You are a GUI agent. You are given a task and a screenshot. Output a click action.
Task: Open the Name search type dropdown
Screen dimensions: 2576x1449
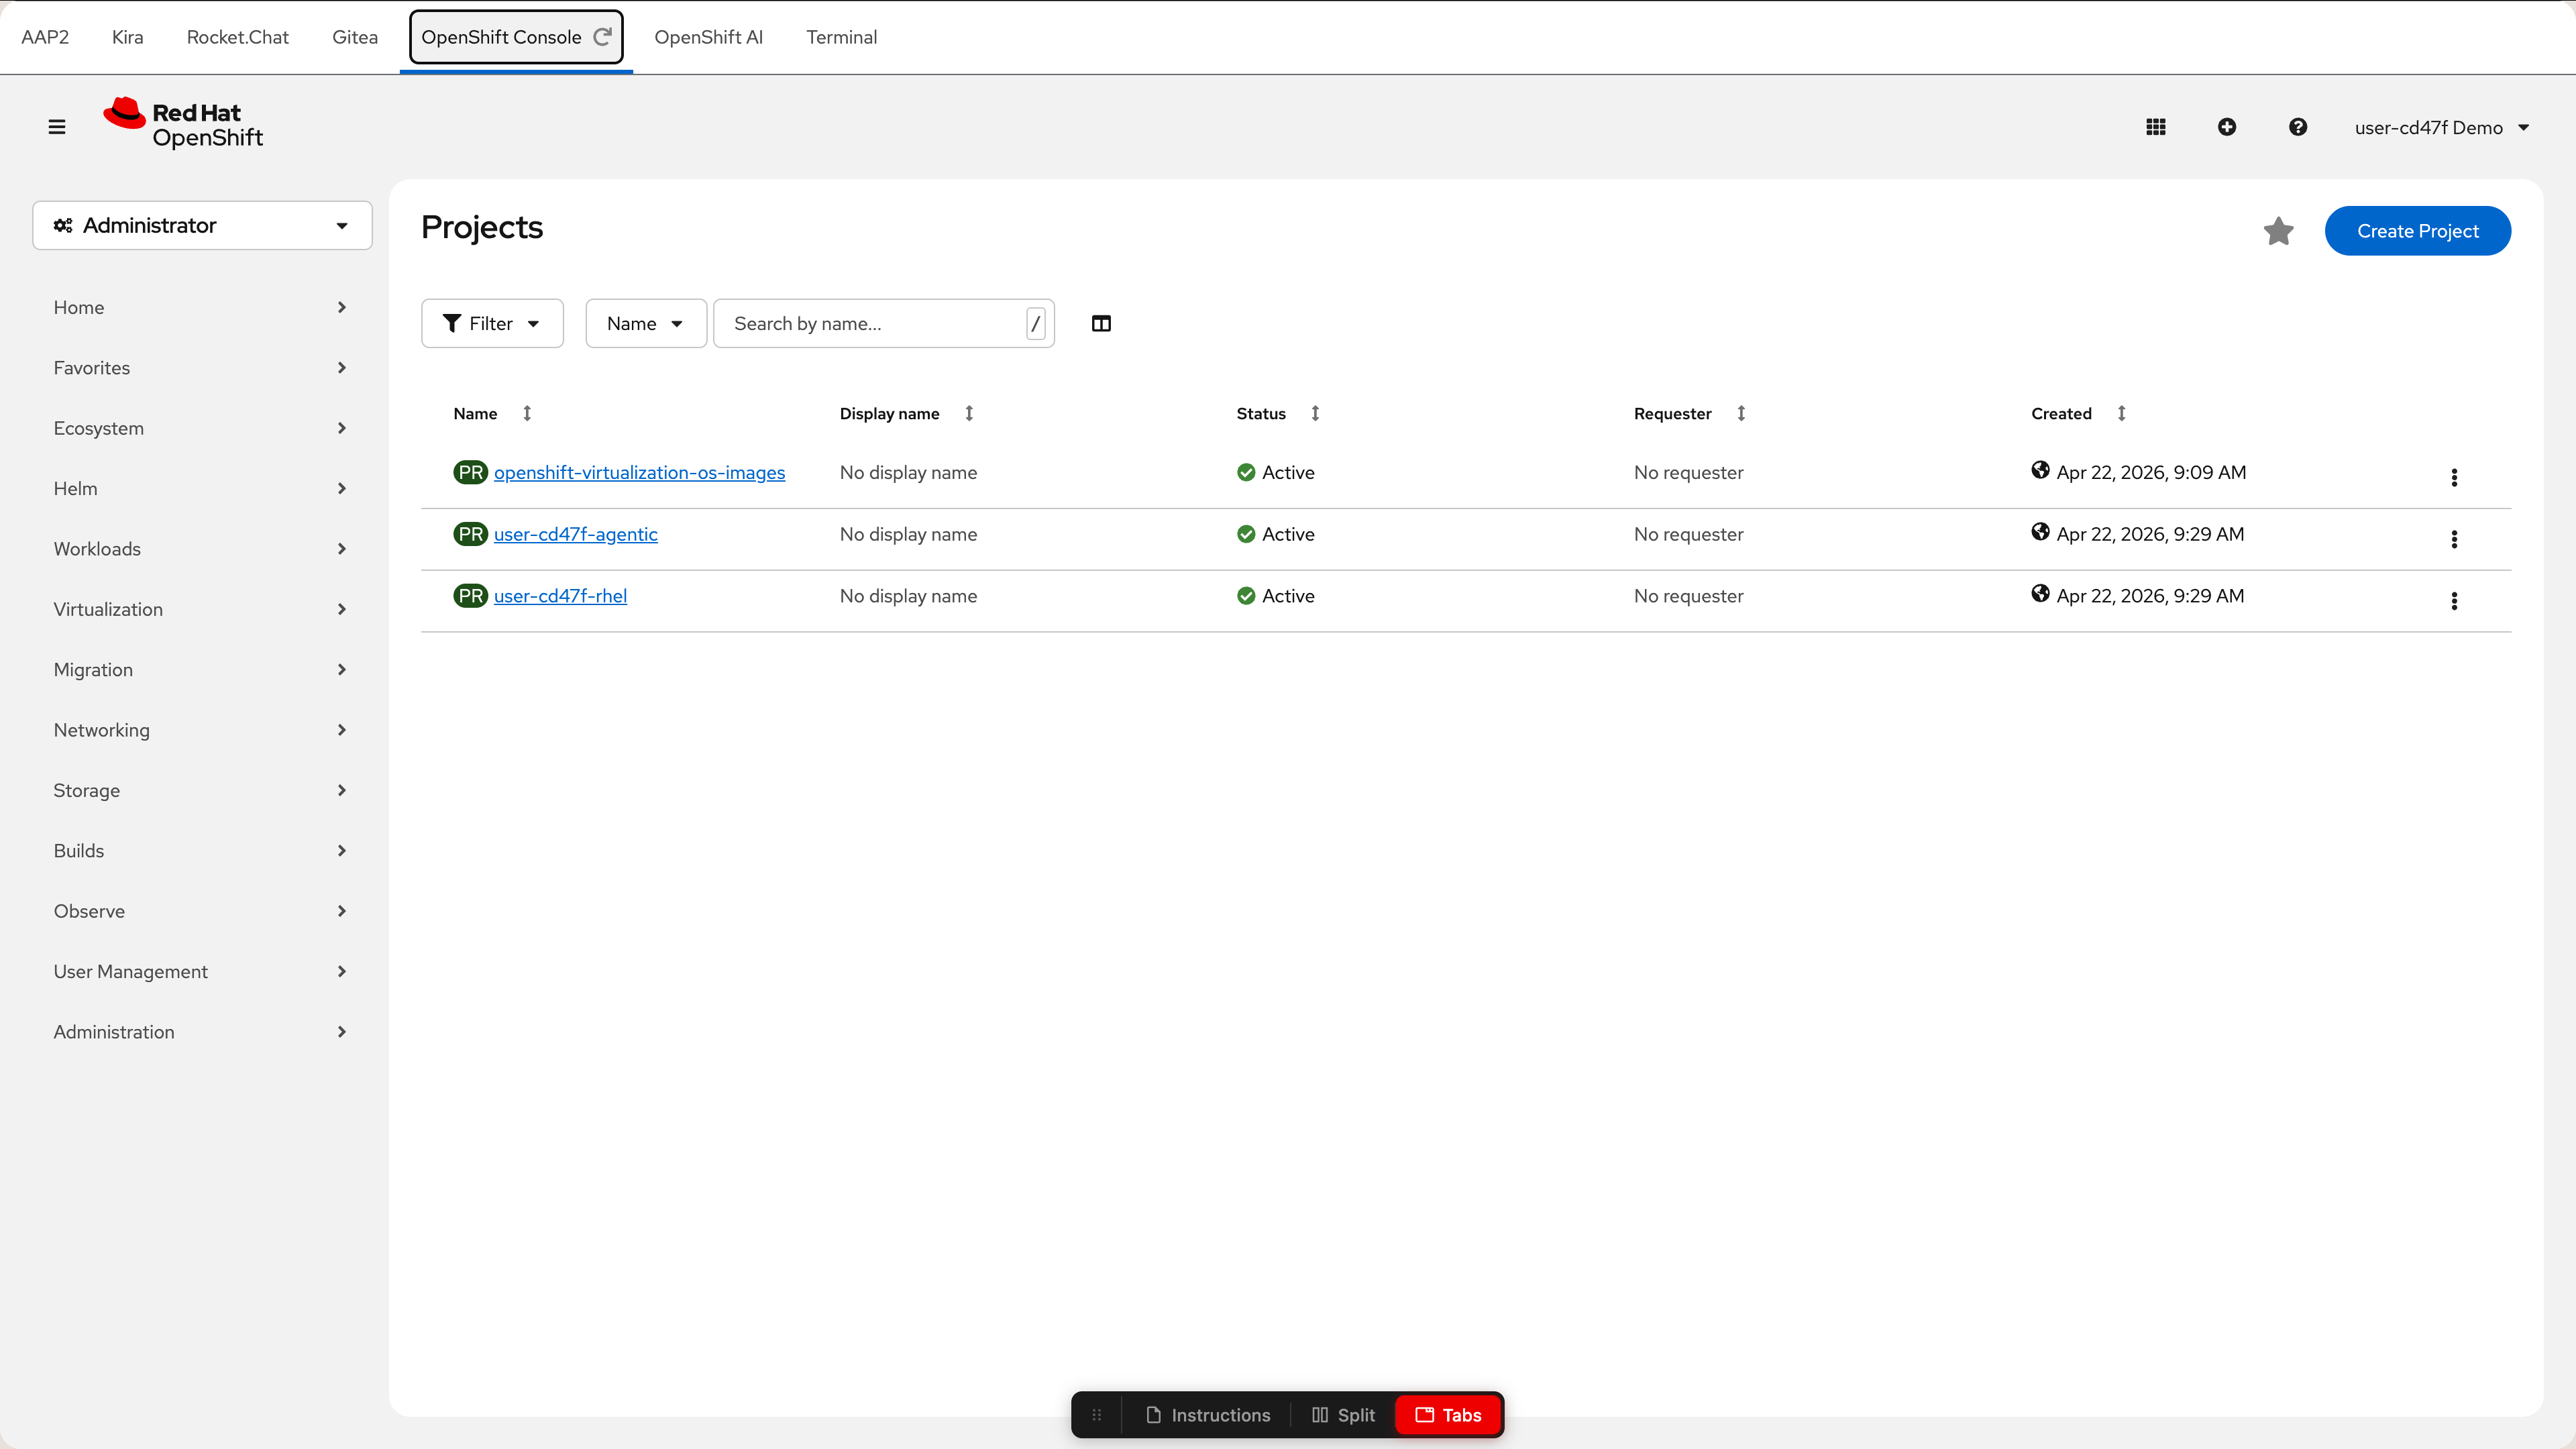click(645, 323)
